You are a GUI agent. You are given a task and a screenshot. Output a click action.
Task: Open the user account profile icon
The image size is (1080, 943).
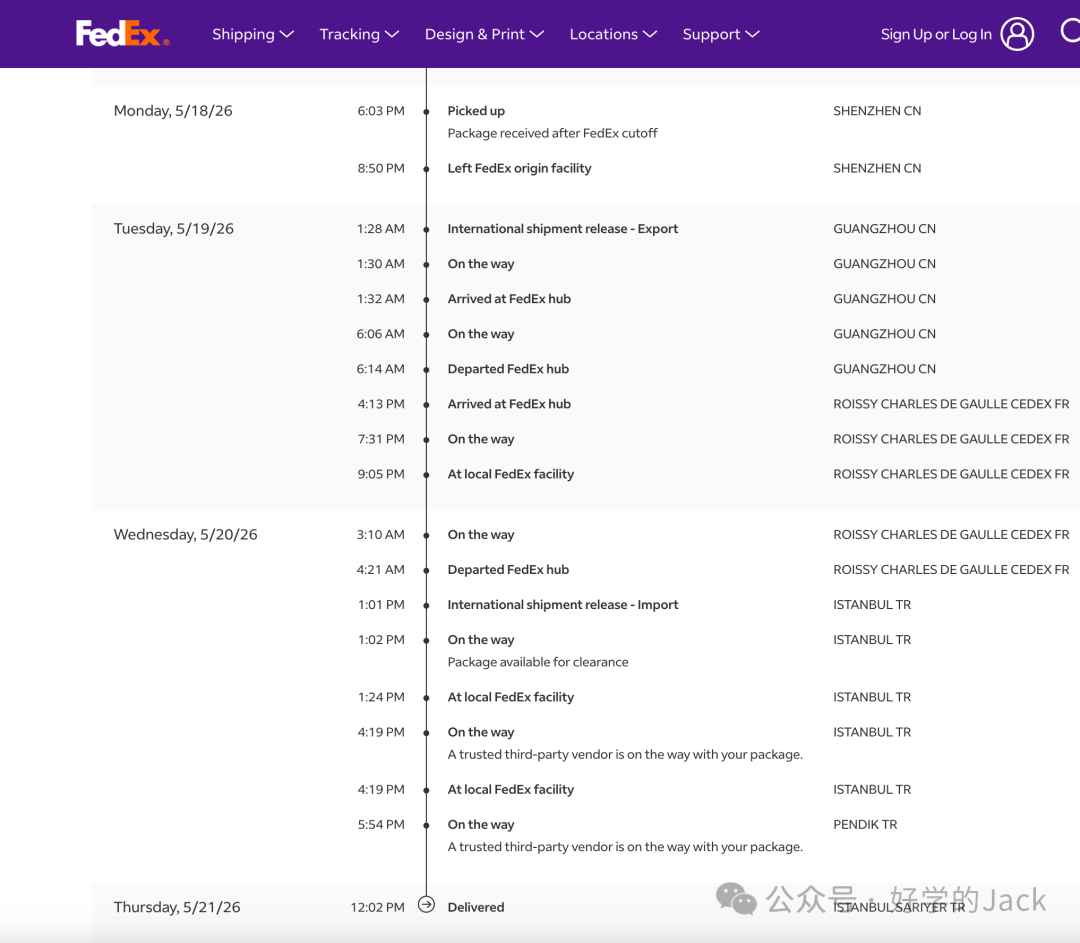tap(1017, 34)
